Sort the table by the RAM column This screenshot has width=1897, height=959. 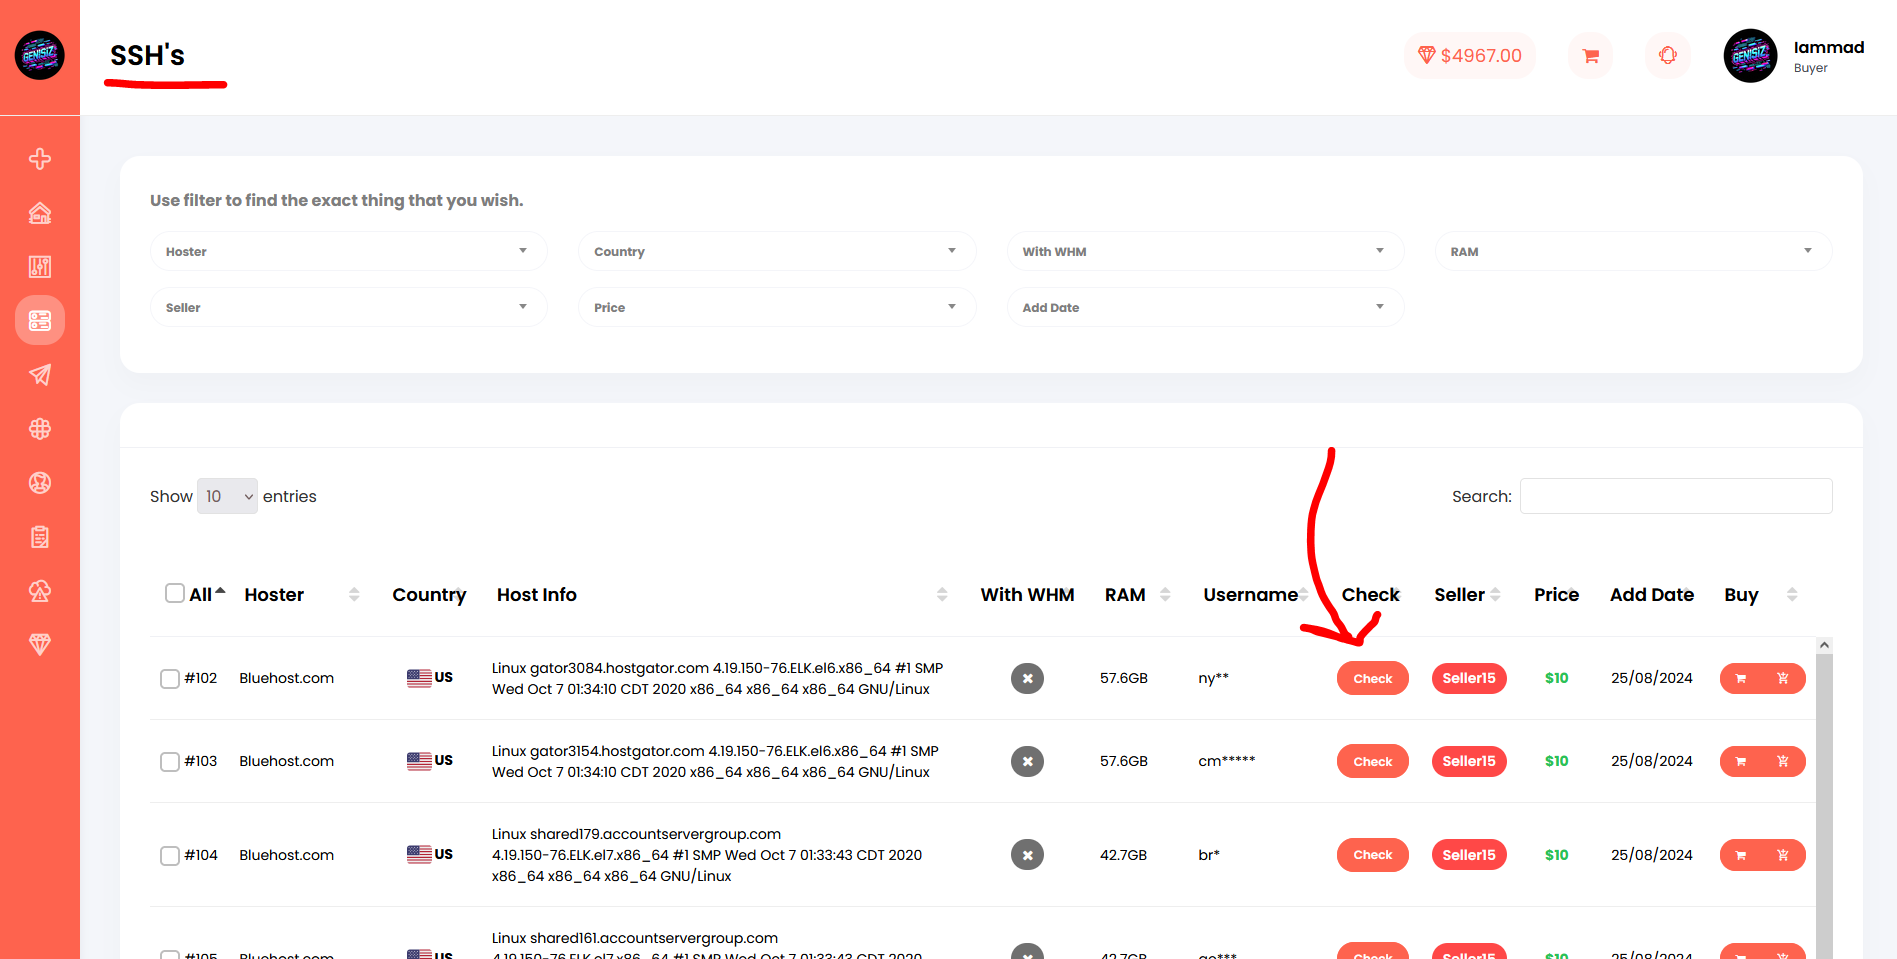1164,595
